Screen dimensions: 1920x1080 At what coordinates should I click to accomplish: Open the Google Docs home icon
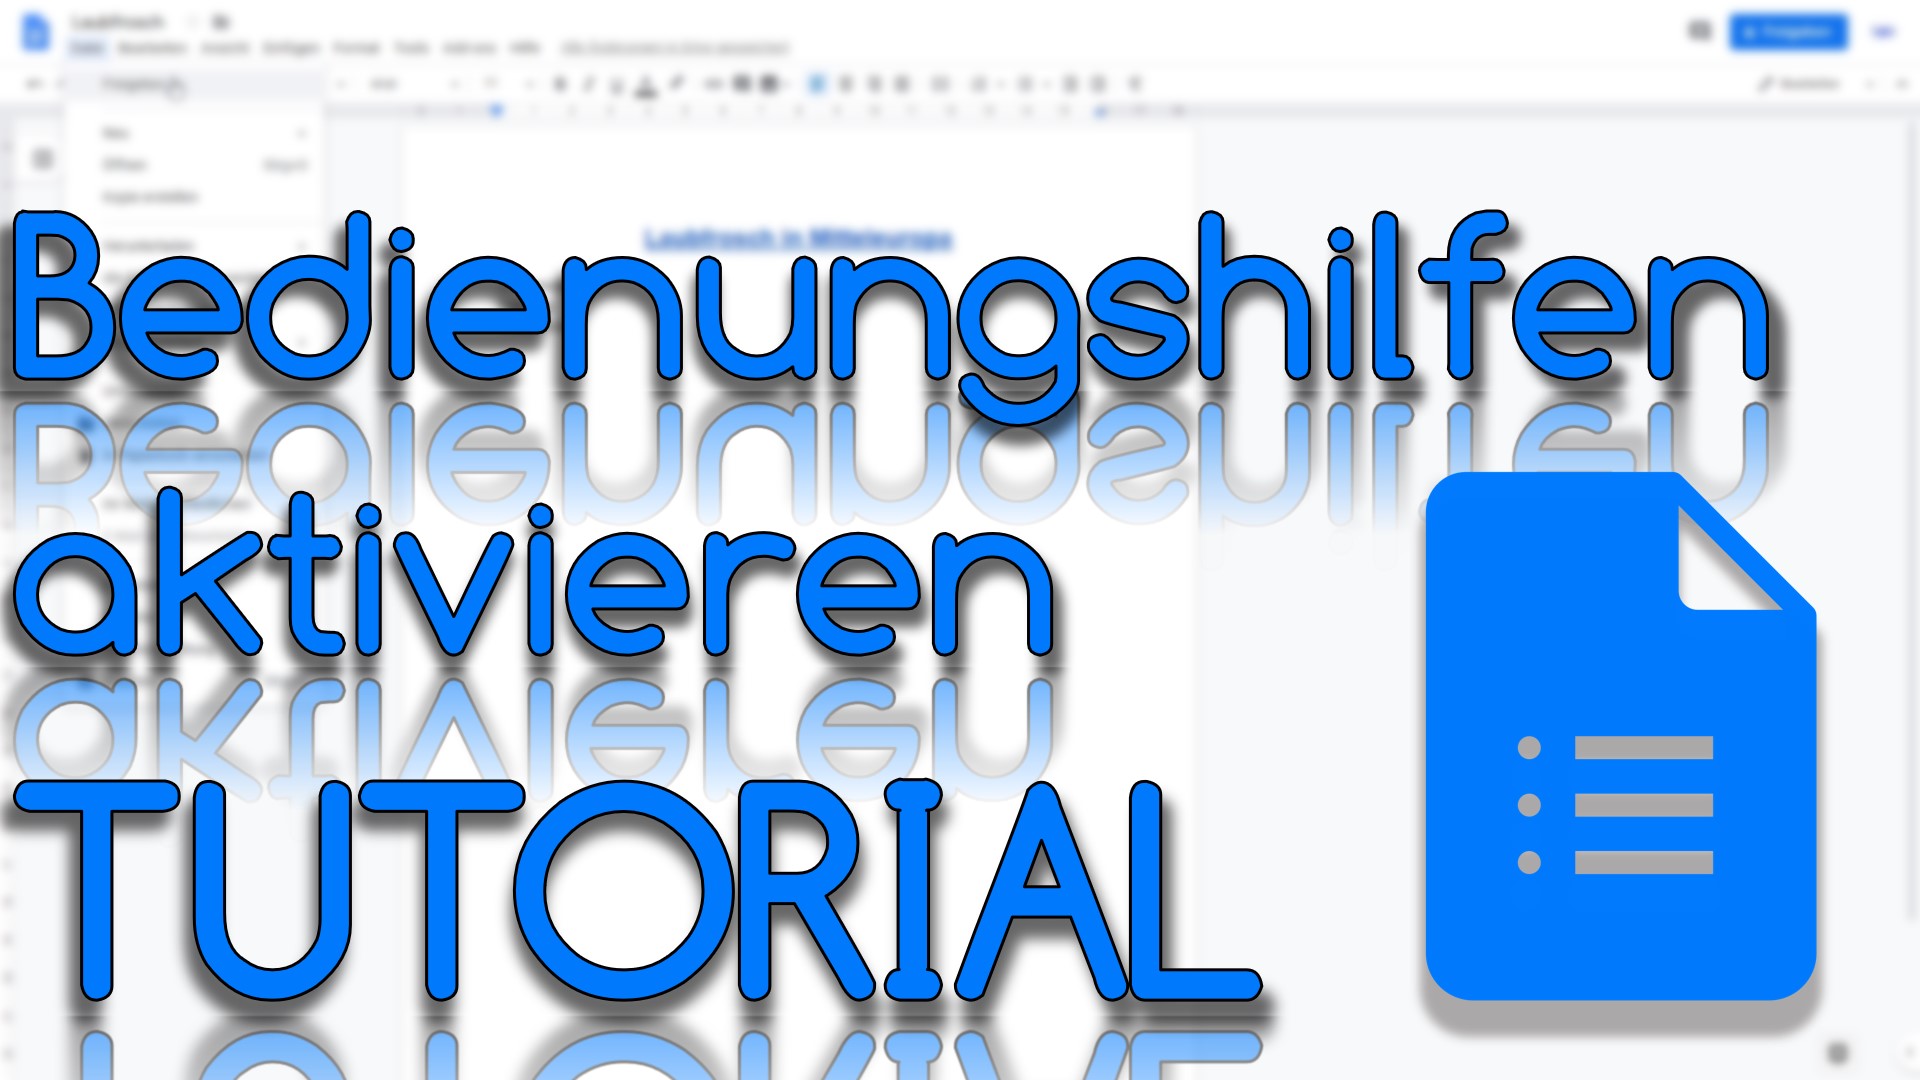click(x=35, y=32)
